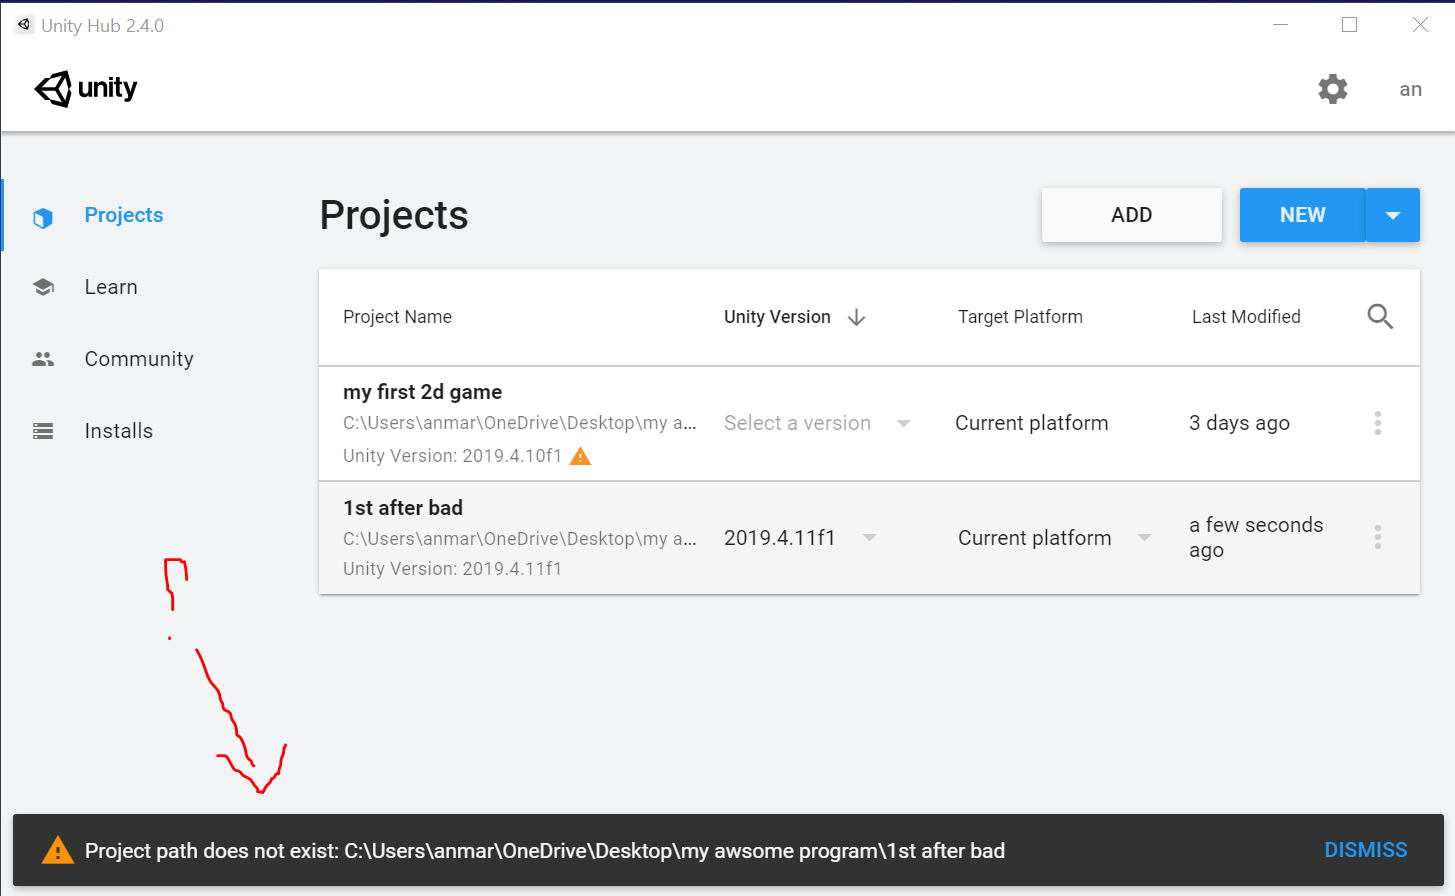
Task: Open more options for 'my first 2d game'
Action: 1378,423
